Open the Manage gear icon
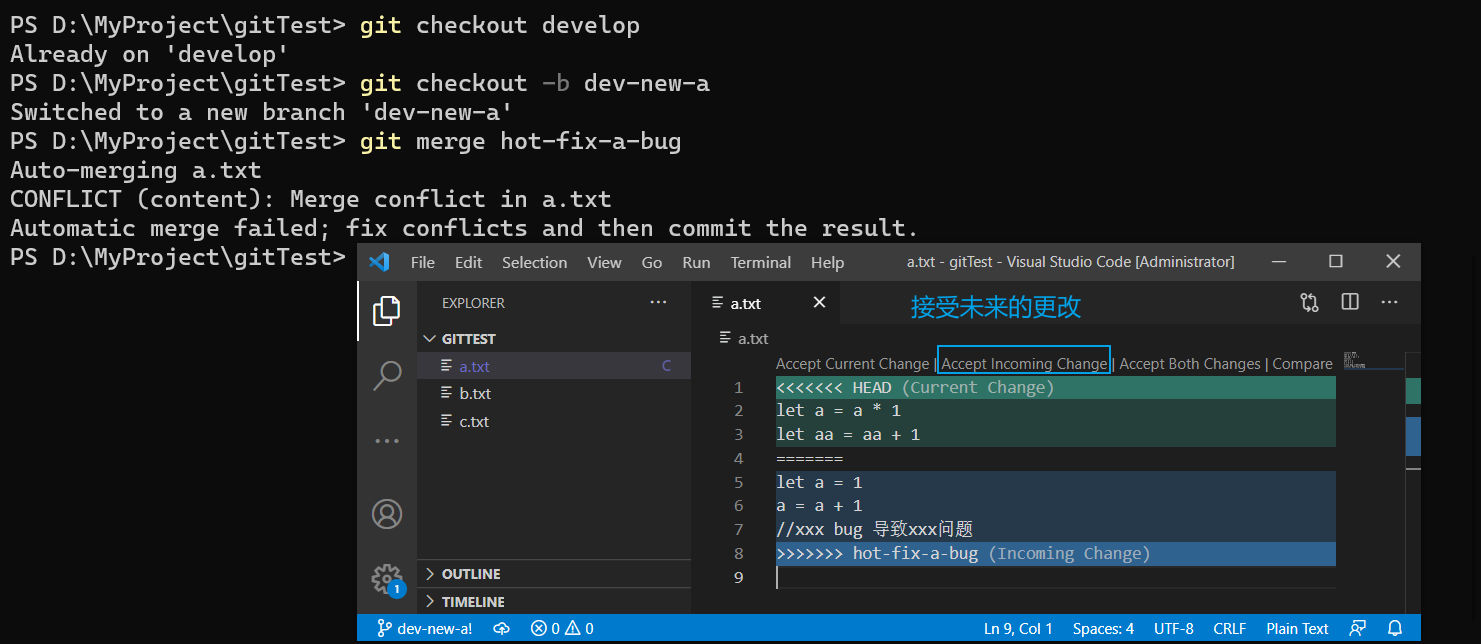Image resolution: width=1481 pixels, height=644 pixels. click(x=387, y=579)
